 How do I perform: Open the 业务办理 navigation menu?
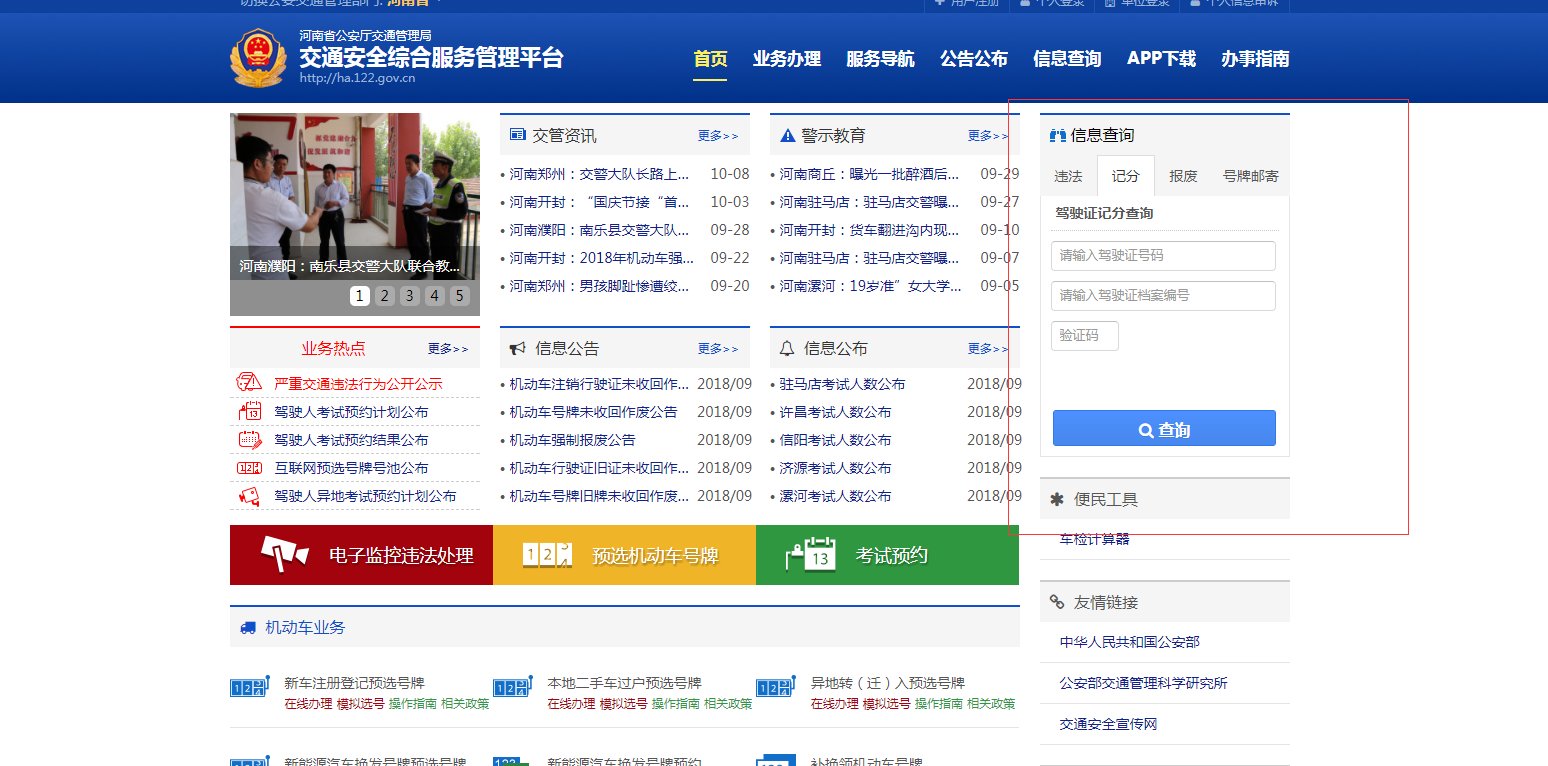(x=786, y=59)
